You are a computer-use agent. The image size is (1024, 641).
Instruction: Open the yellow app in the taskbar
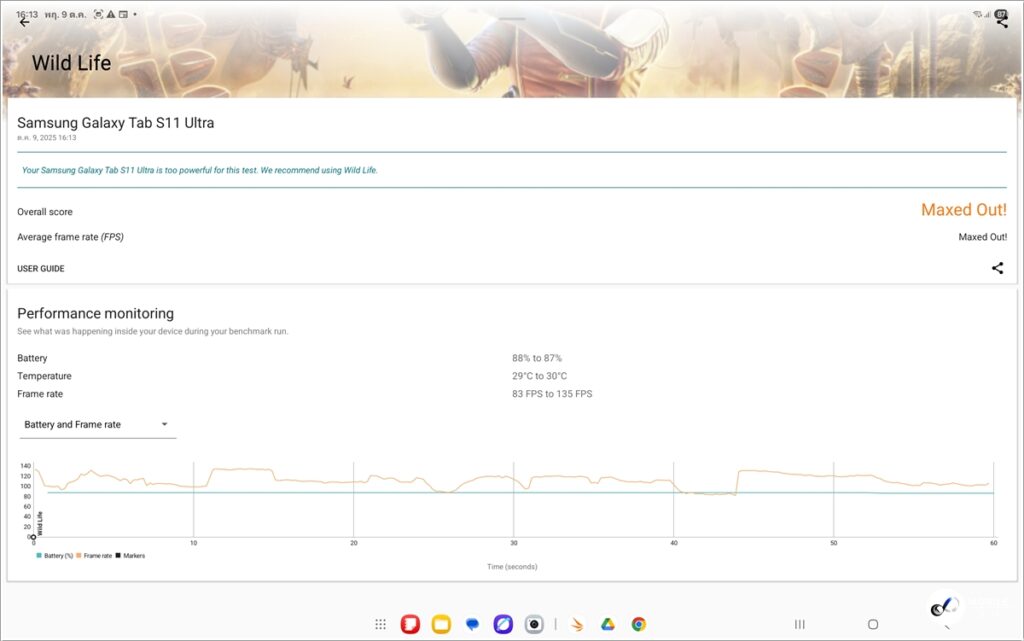pos(440,624)
